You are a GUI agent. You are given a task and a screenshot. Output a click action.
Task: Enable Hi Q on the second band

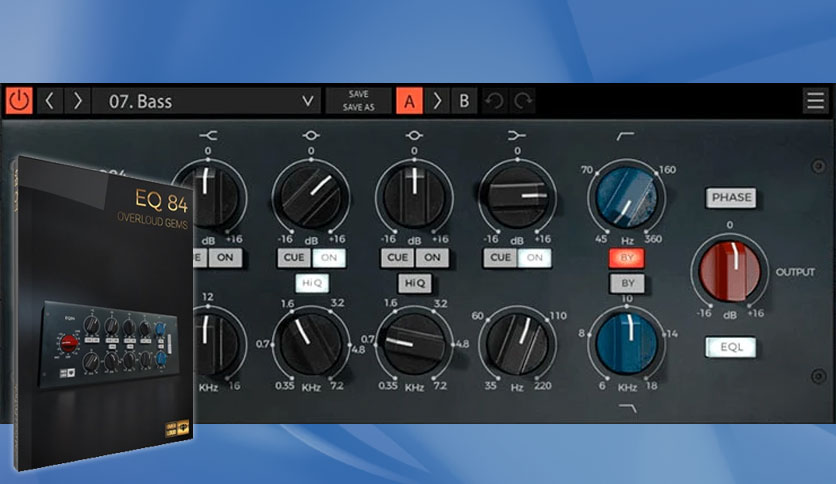[x=312, y=283]
